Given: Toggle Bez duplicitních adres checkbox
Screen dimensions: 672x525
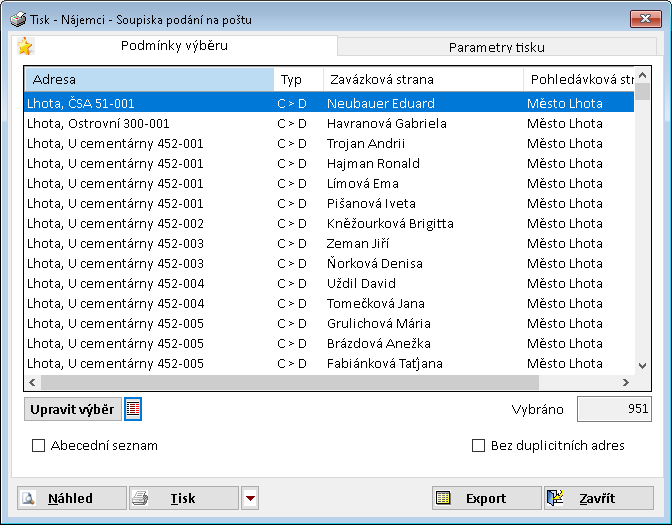Looking at the screenshot, I should coord(478,446).
